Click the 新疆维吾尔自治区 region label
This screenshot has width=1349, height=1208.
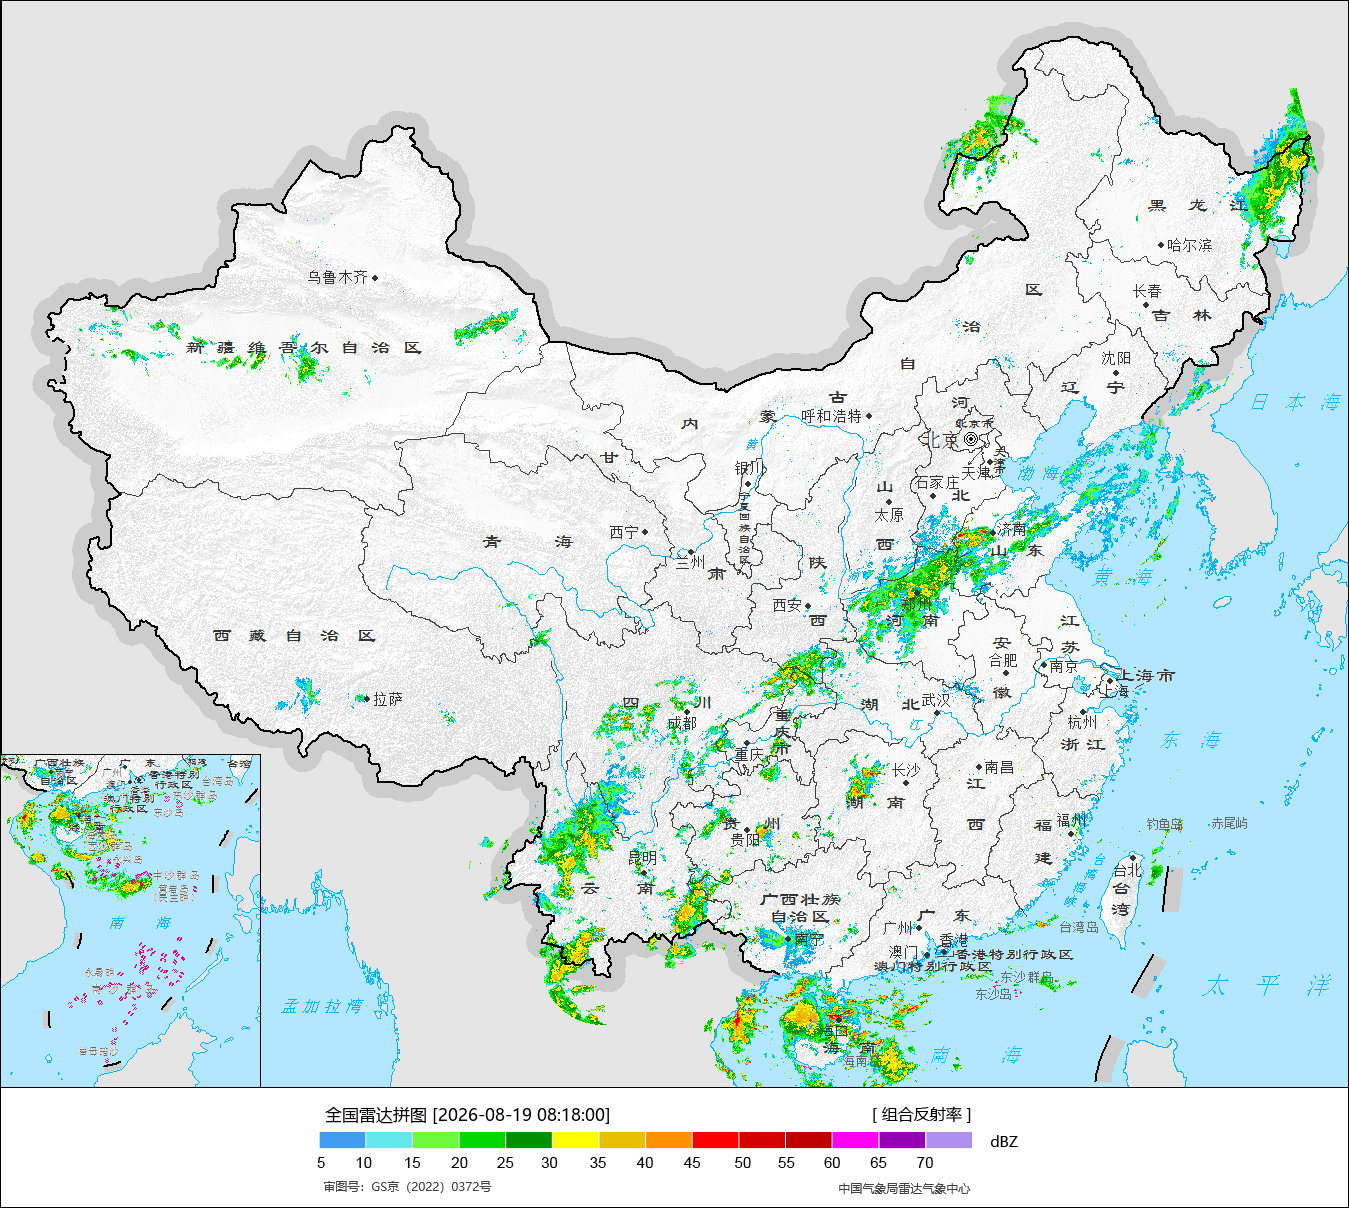coord(304,348)
